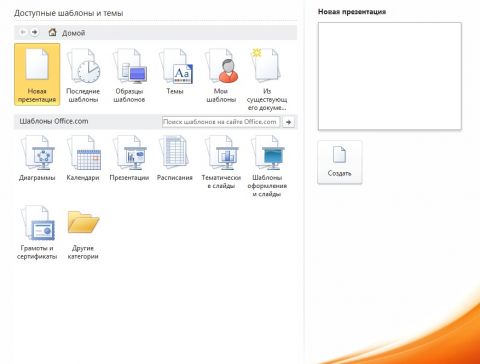
Task: Open Образцы шаблонов sample templates
Action: 129,75
